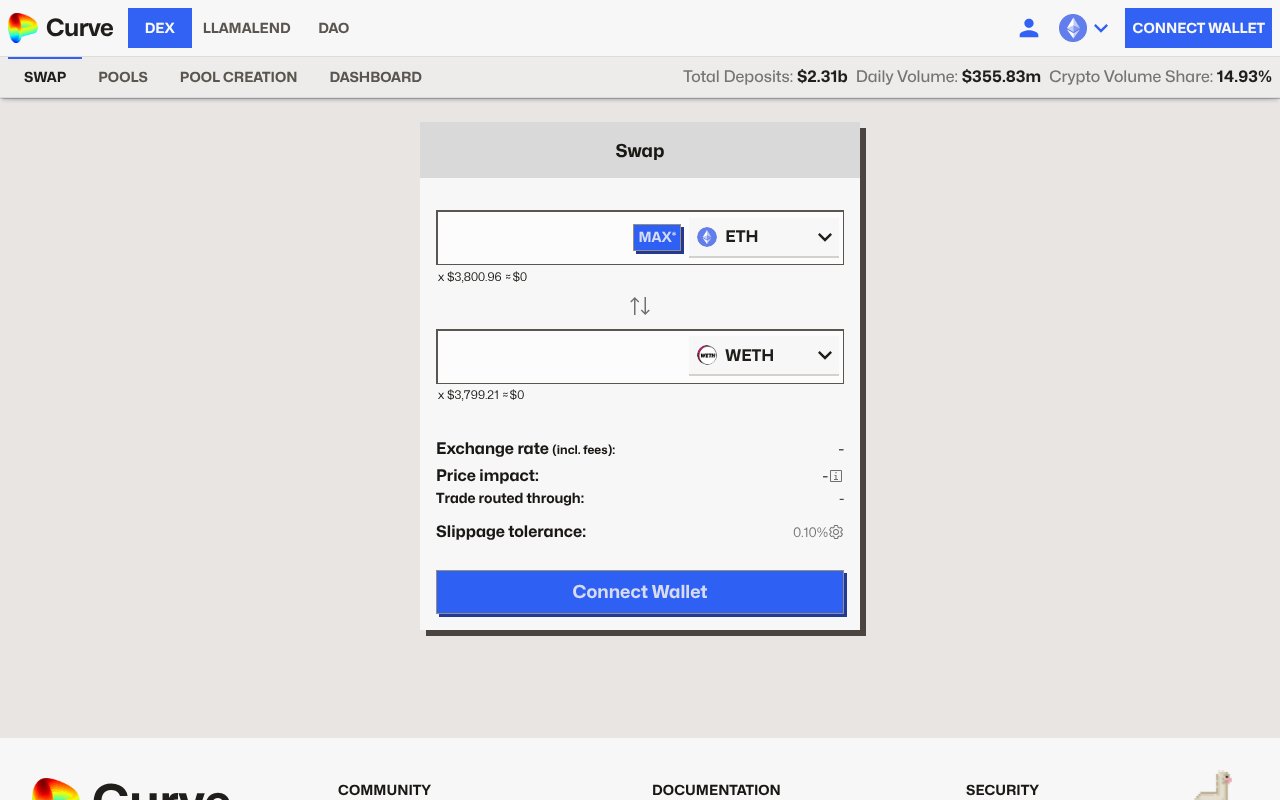Viewport: 1280px width, 800px height.
Task: Click the Ethereum network icon in the header
Action: click(x=1073, y=28)
